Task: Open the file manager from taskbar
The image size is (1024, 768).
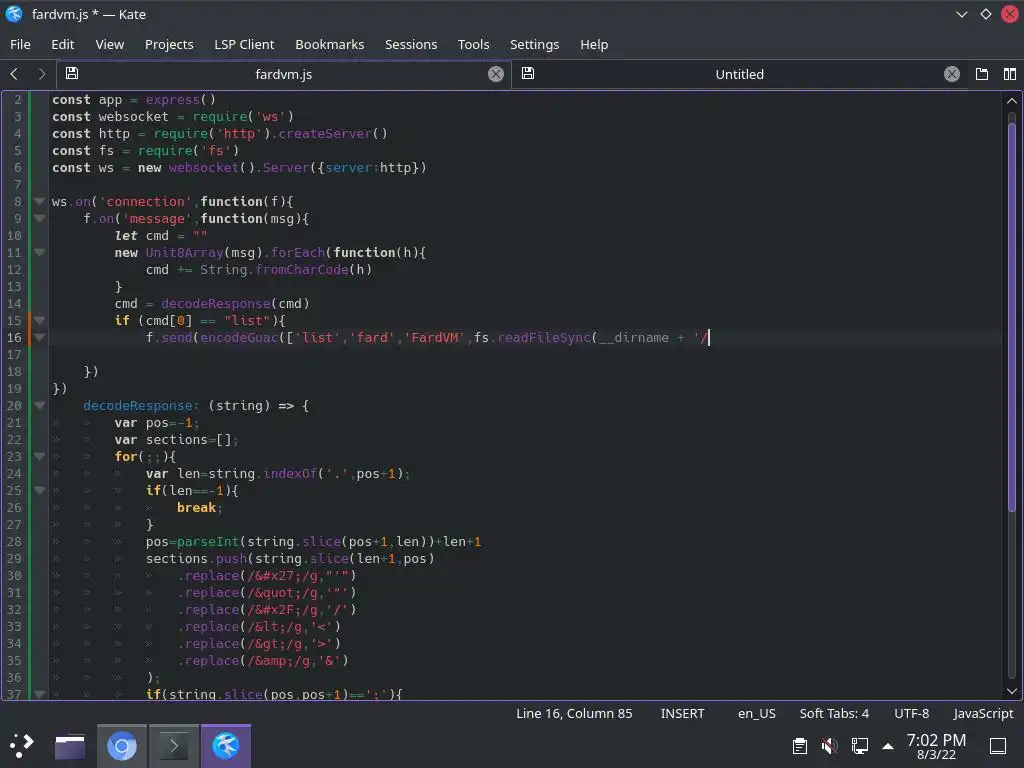Action: click(70, 746)
